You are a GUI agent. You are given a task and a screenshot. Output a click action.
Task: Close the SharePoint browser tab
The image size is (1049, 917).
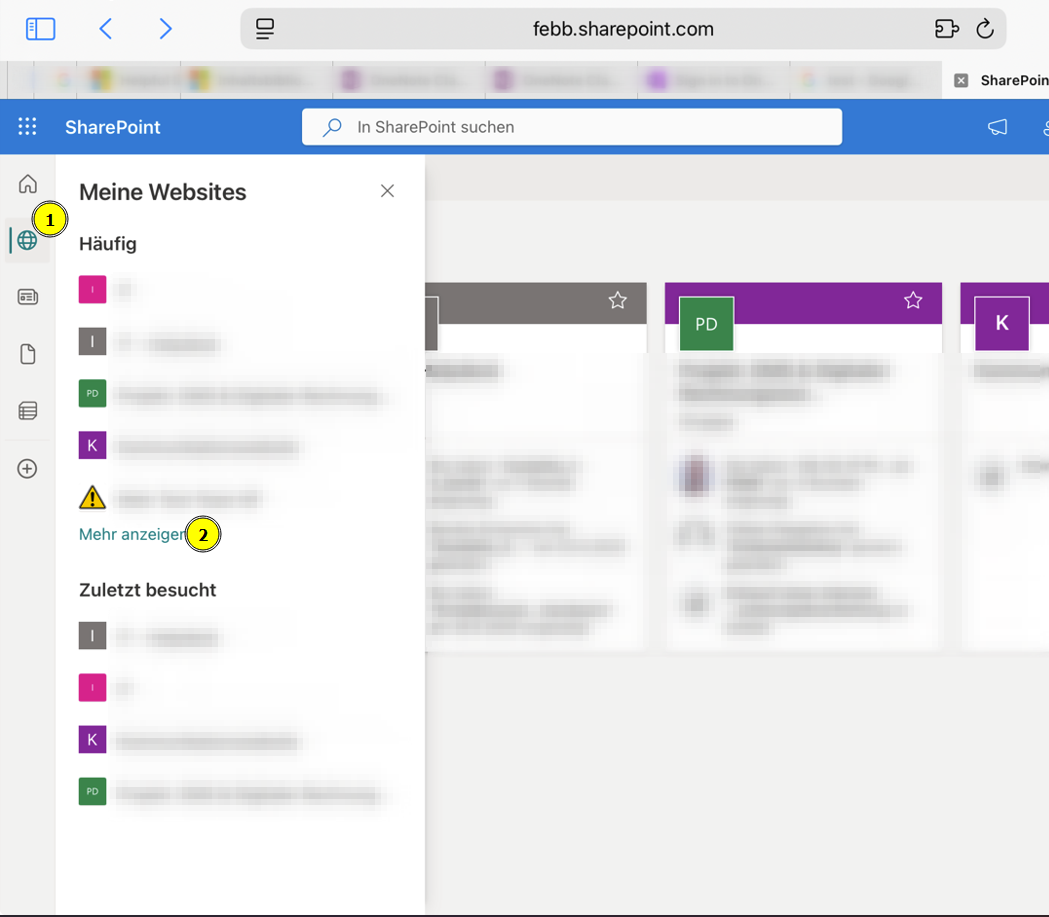961,80
